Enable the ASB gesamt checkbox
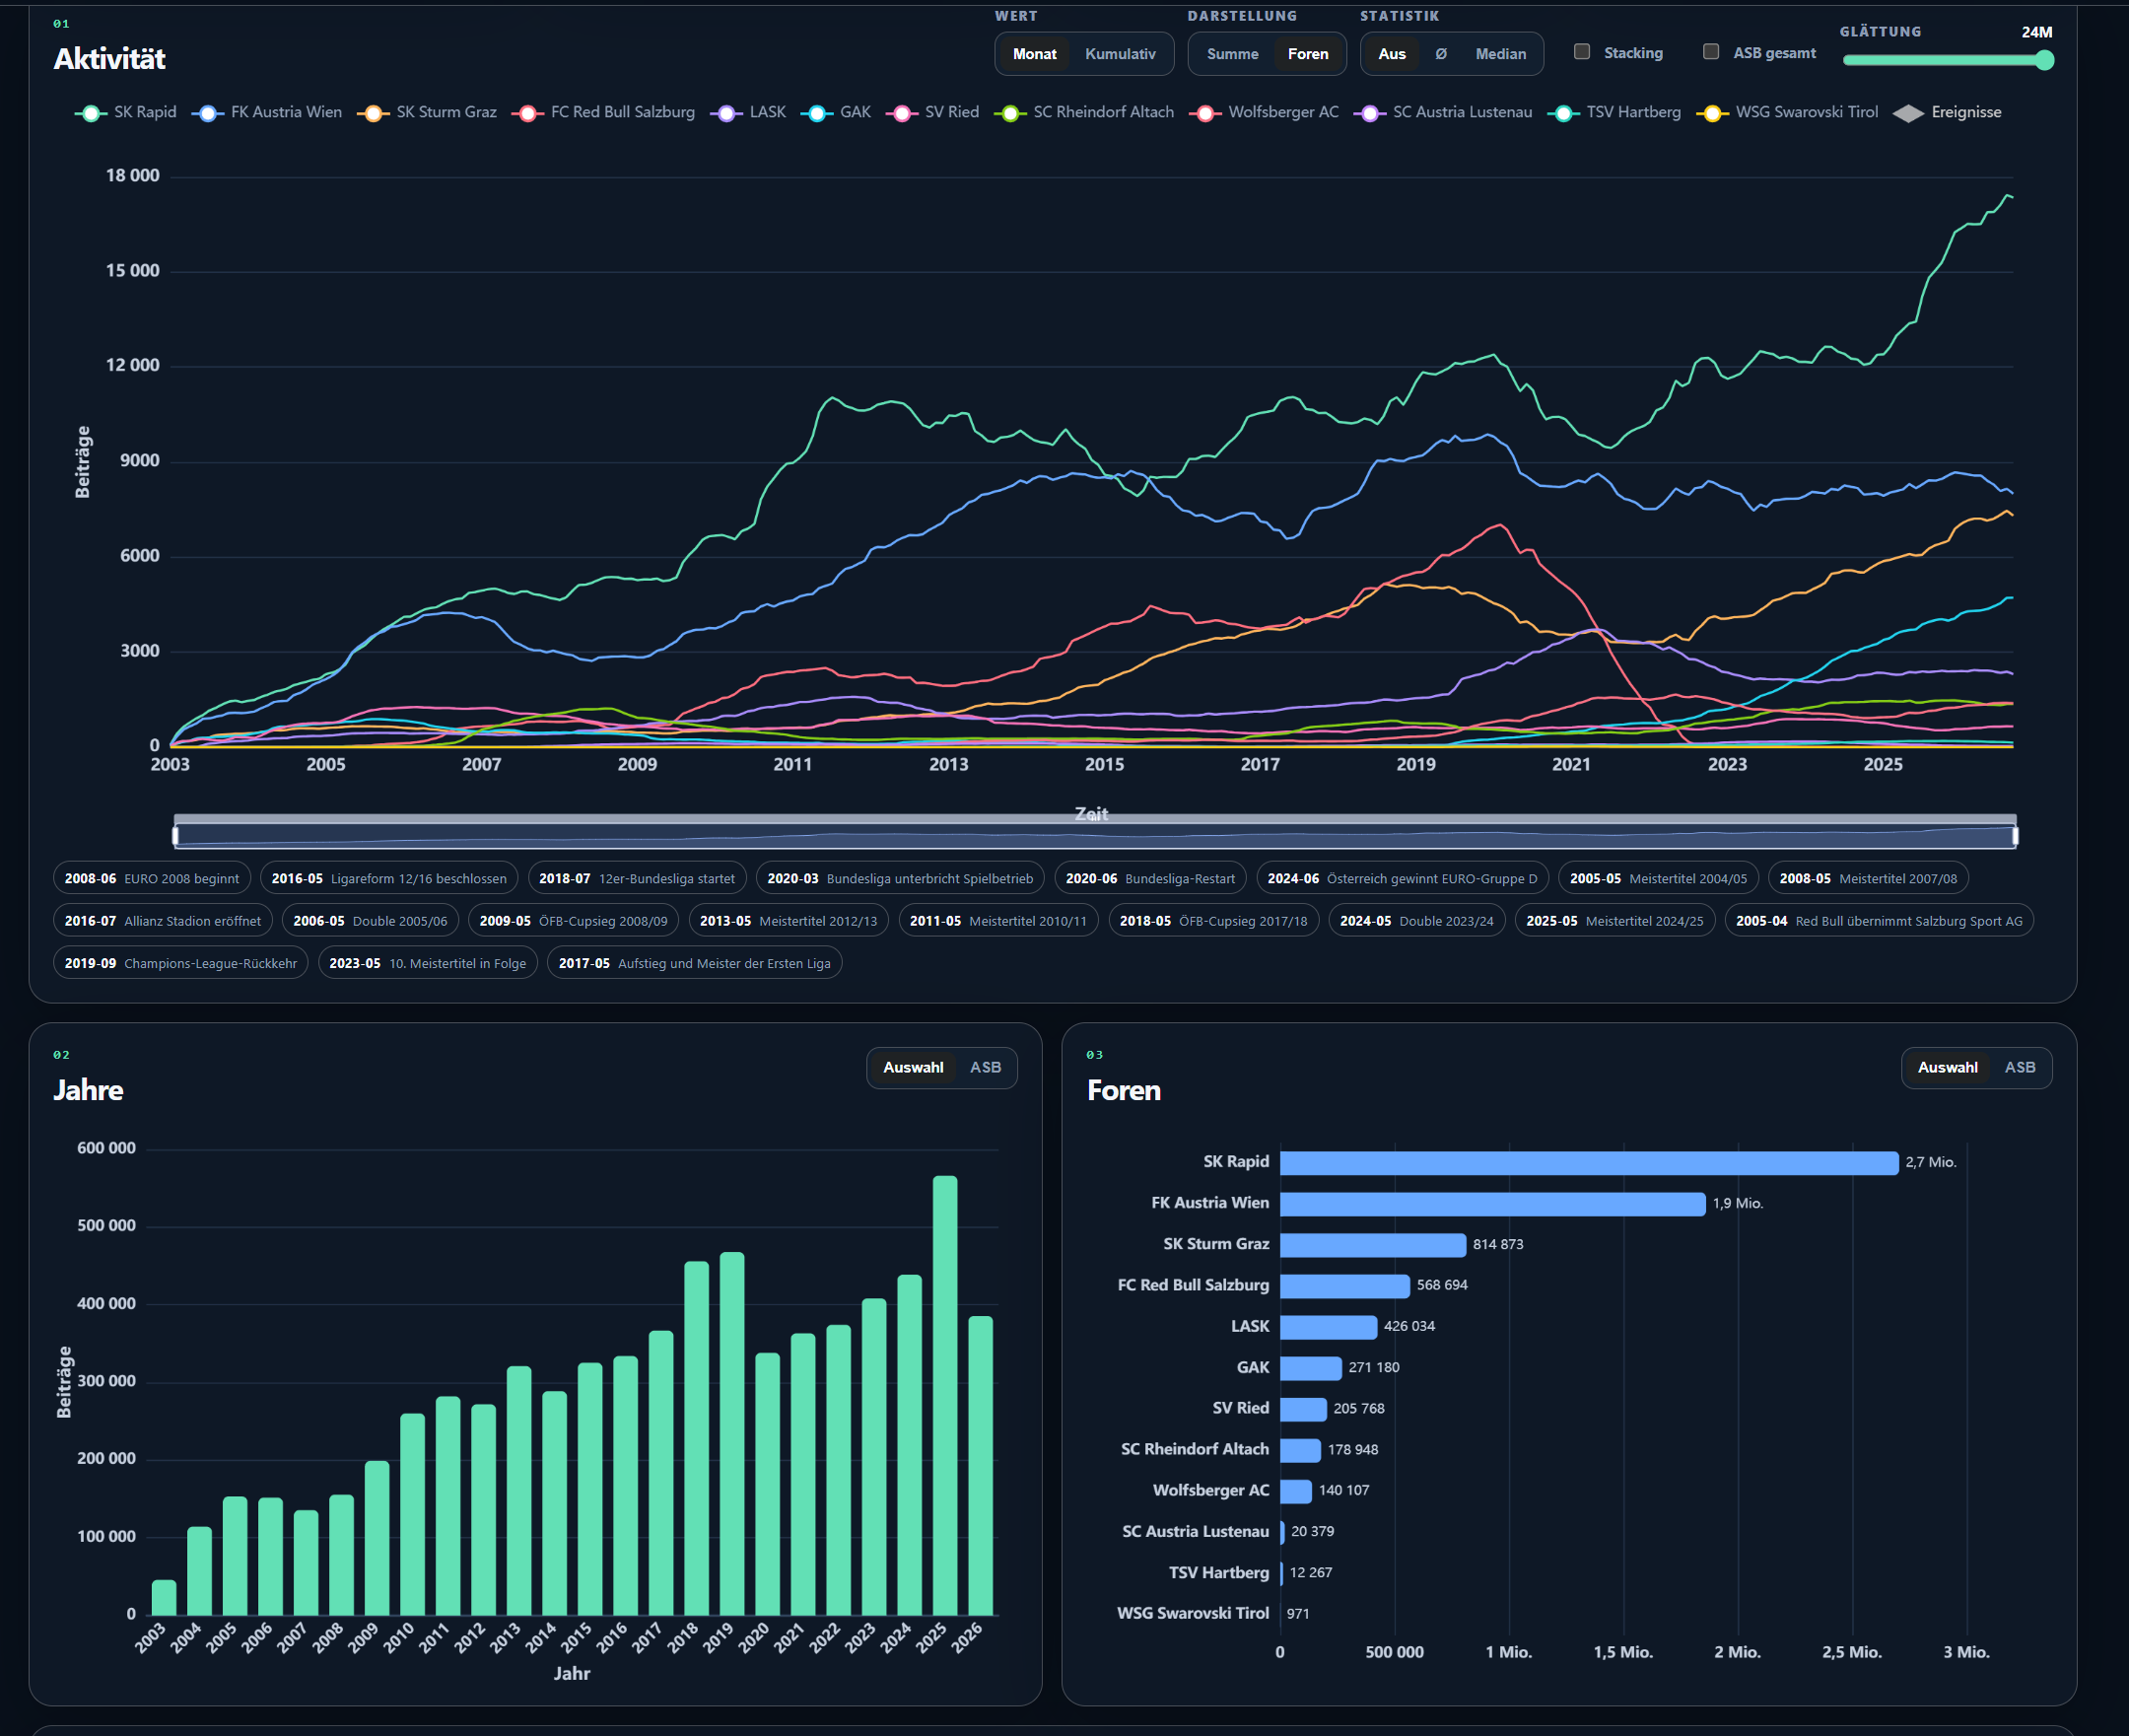The height and width of the screenshot is (1736, 2129). click(x=1710, y=52)
